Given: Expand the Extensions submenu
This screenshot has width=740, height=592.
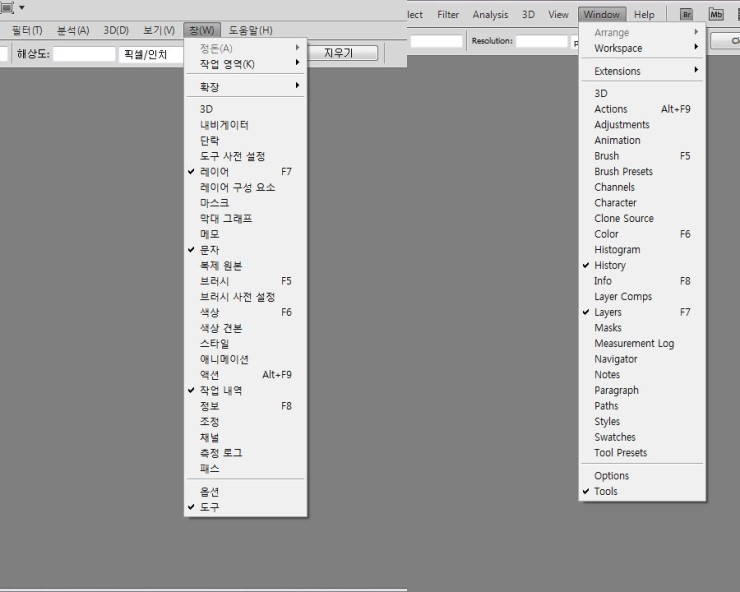Looking at the screenshot, I should pyautogui.click(x=642, y=71).
